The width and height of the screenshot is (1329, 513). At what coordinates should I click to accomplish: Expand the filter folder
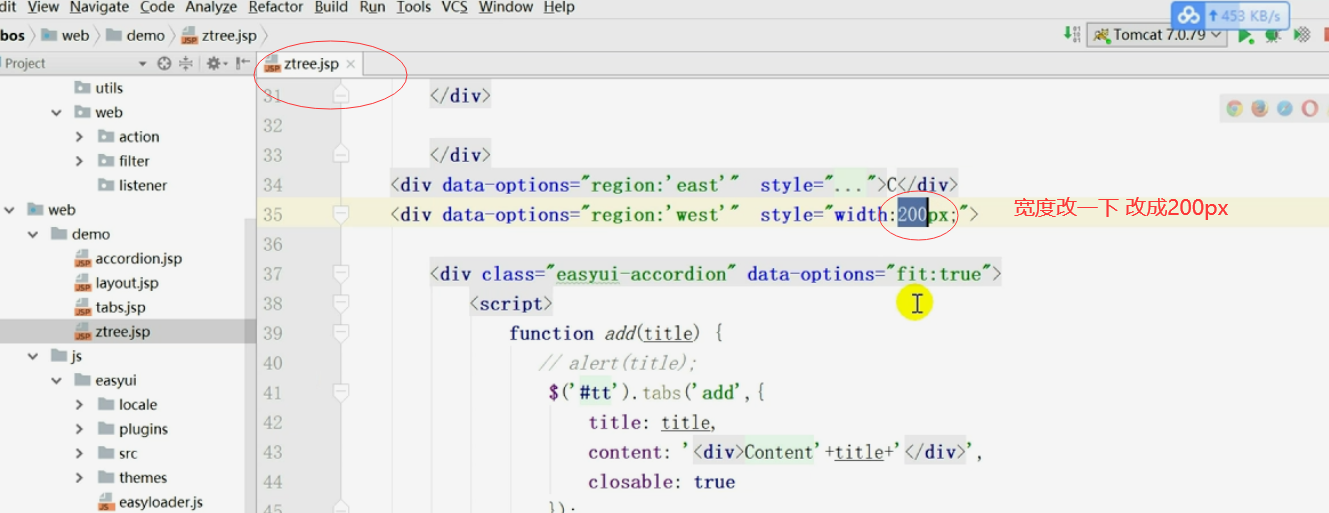(x=80, y=161)
